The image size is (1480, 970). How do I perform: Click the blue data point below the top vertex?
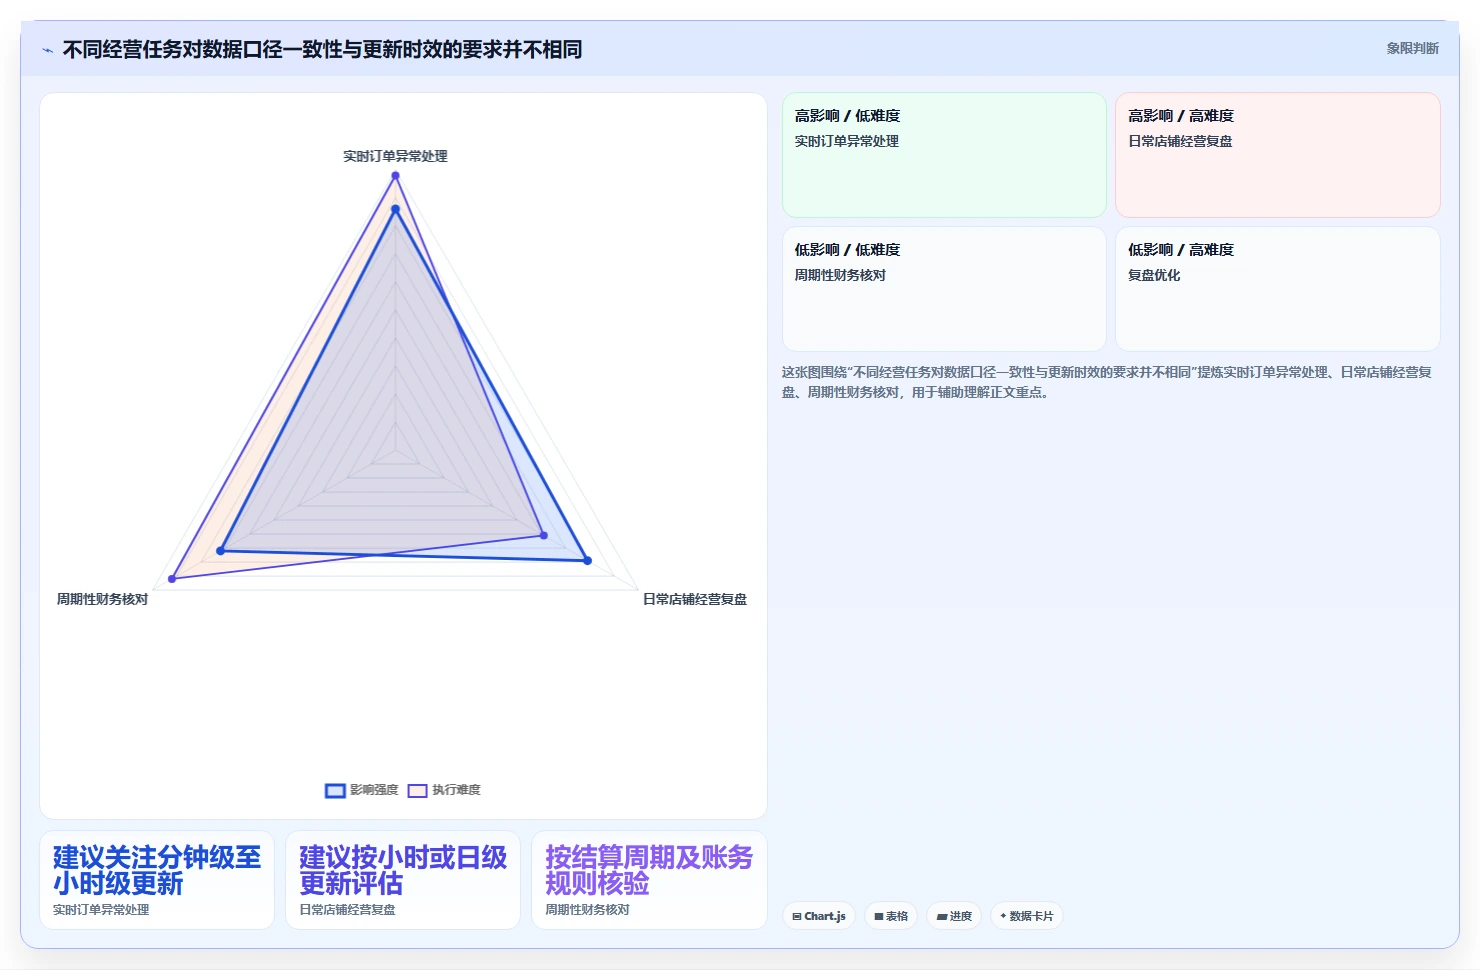395,209
